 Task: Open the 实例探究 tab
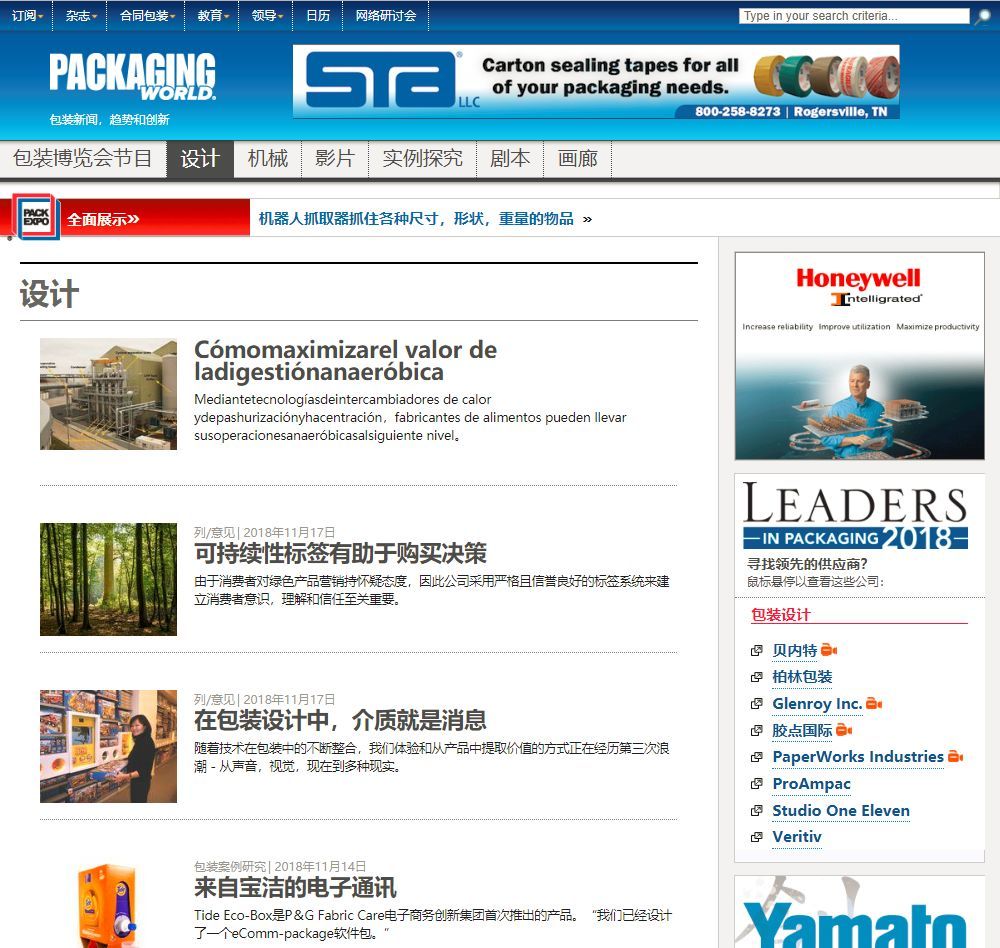pyautogui.click(x=423, y=158)
